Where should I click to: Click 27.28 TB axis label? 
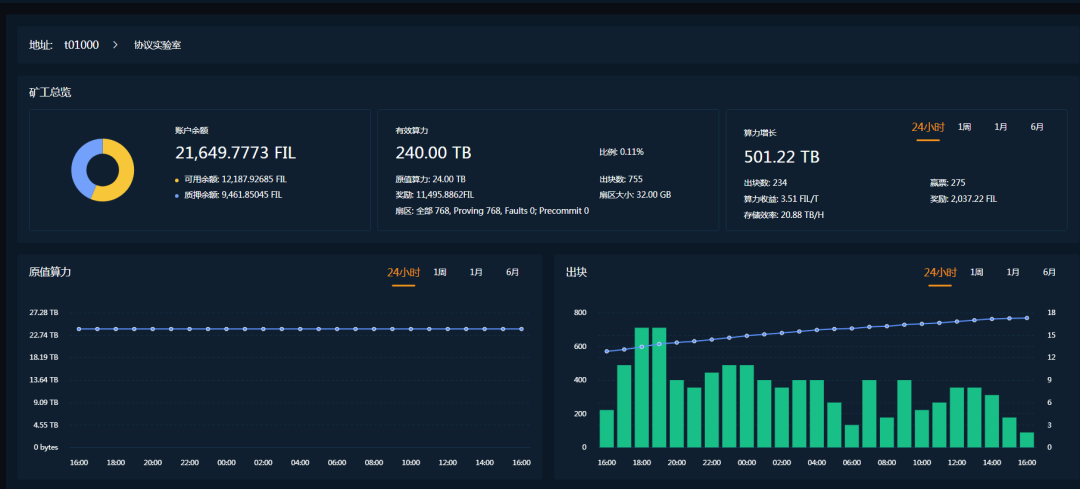[x=43, y=313]
